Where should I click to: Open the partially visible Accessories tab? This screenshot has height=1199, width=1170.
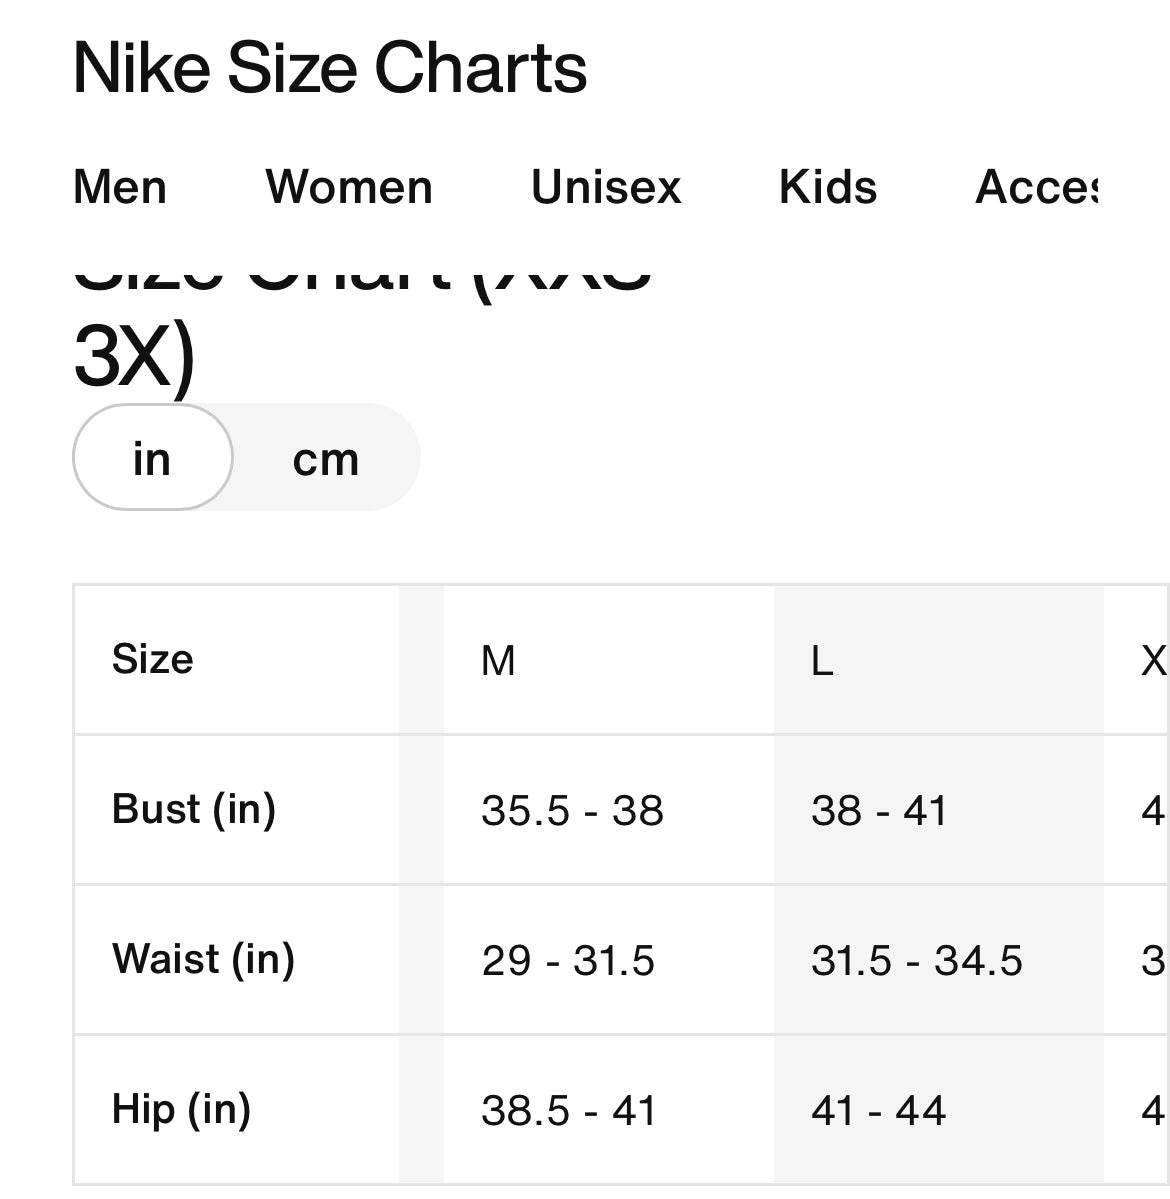[x=1037, y=187]
